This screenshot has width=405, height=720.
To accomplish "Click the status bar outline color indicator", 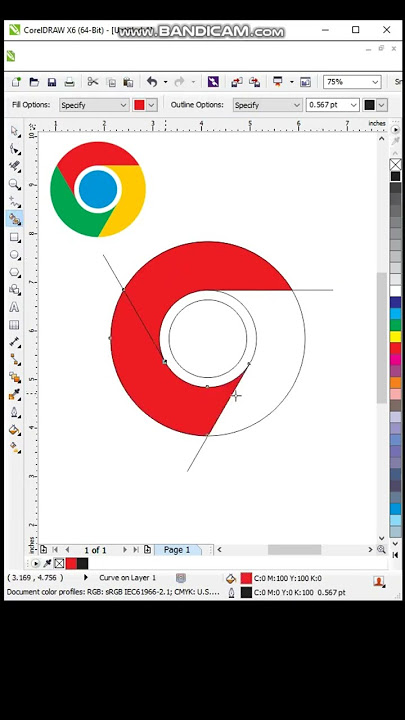I will pos(246,592).
